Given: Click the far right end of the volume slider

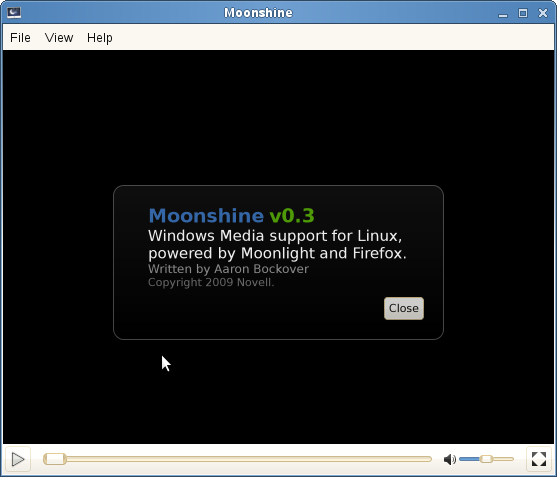Looking at the screenshot, I should click(x=512, y=459).
